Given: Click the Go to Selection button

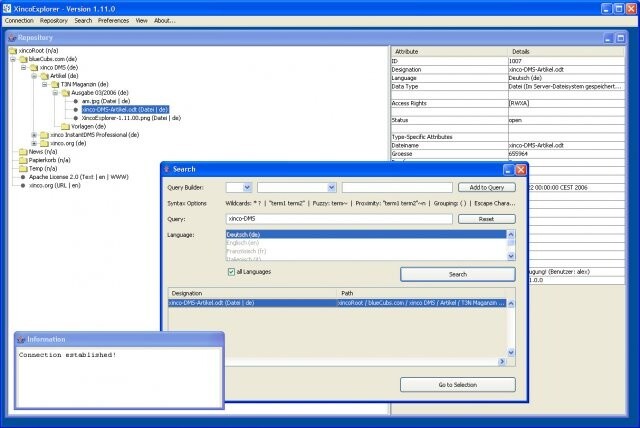Looking at the screenshot, I should 458,384.
